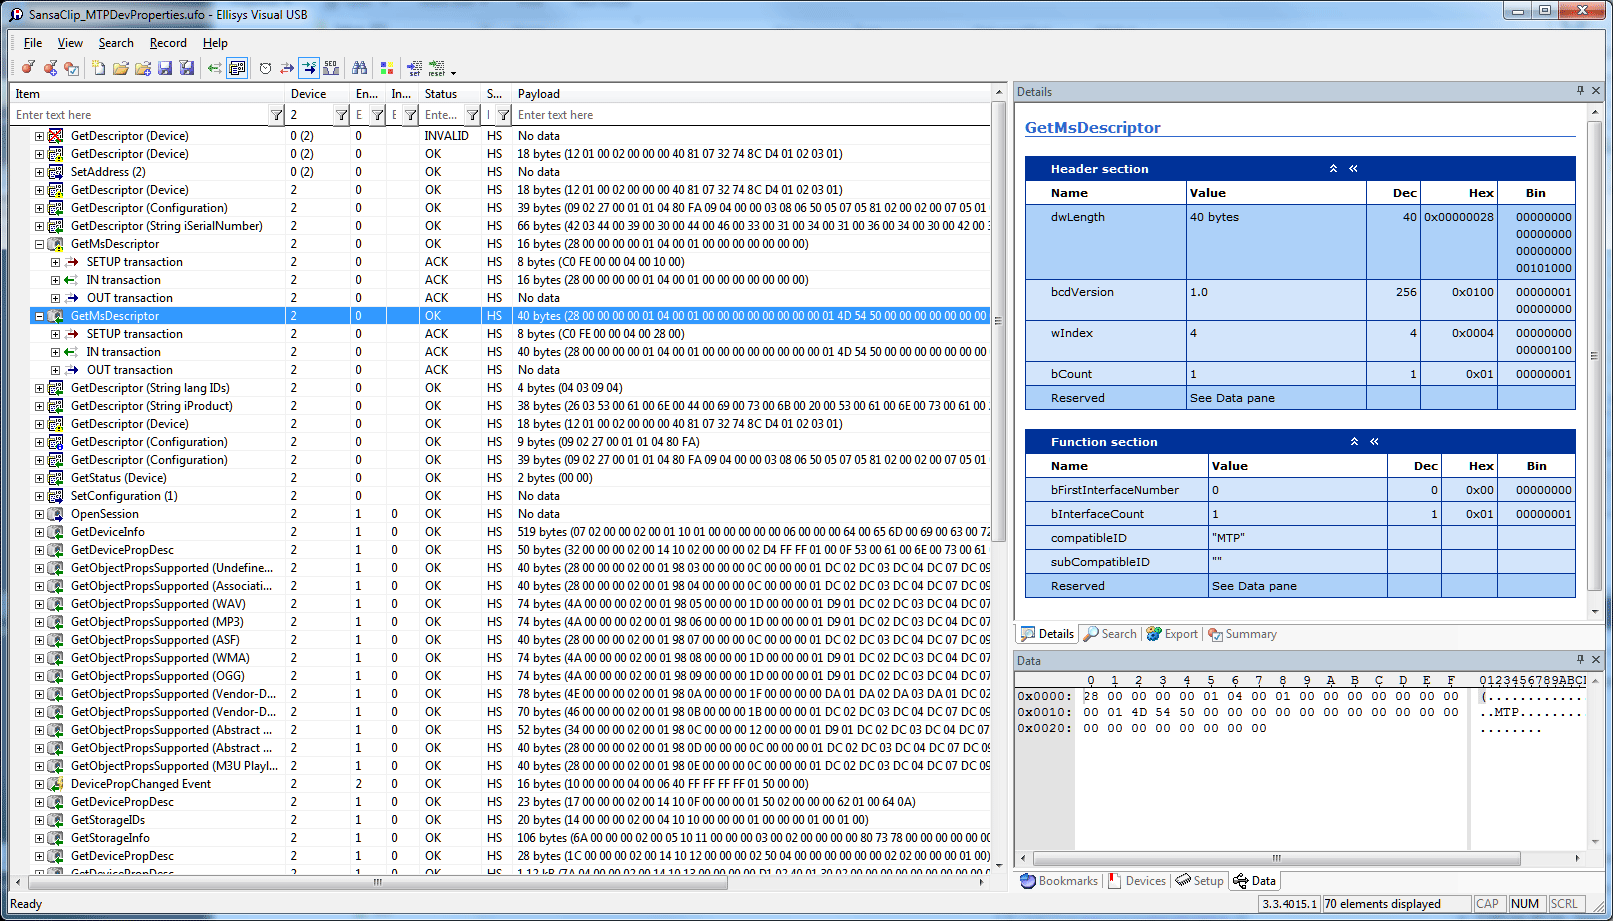This screenshot has width=1613, height=921.
Task: Click the open folder icon in toolbar
Action: tap(120, 68)
